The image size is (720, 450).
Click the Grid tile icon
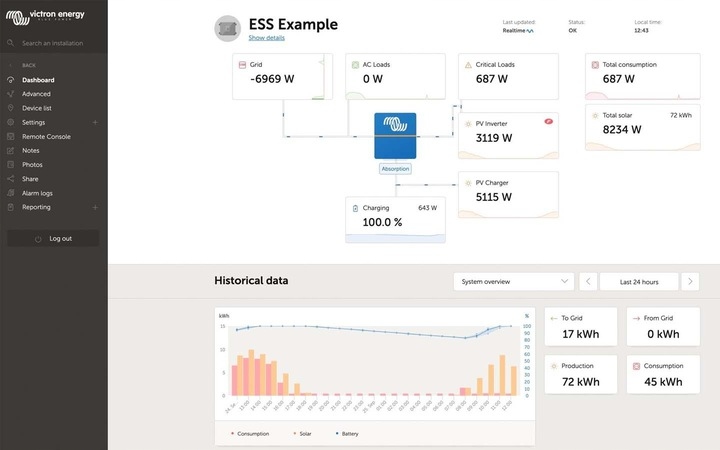(x=242, y=64)
